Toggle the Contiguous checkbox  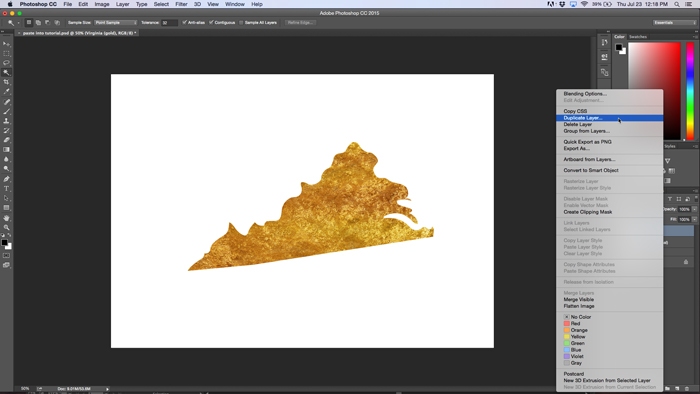pos(211,22)
